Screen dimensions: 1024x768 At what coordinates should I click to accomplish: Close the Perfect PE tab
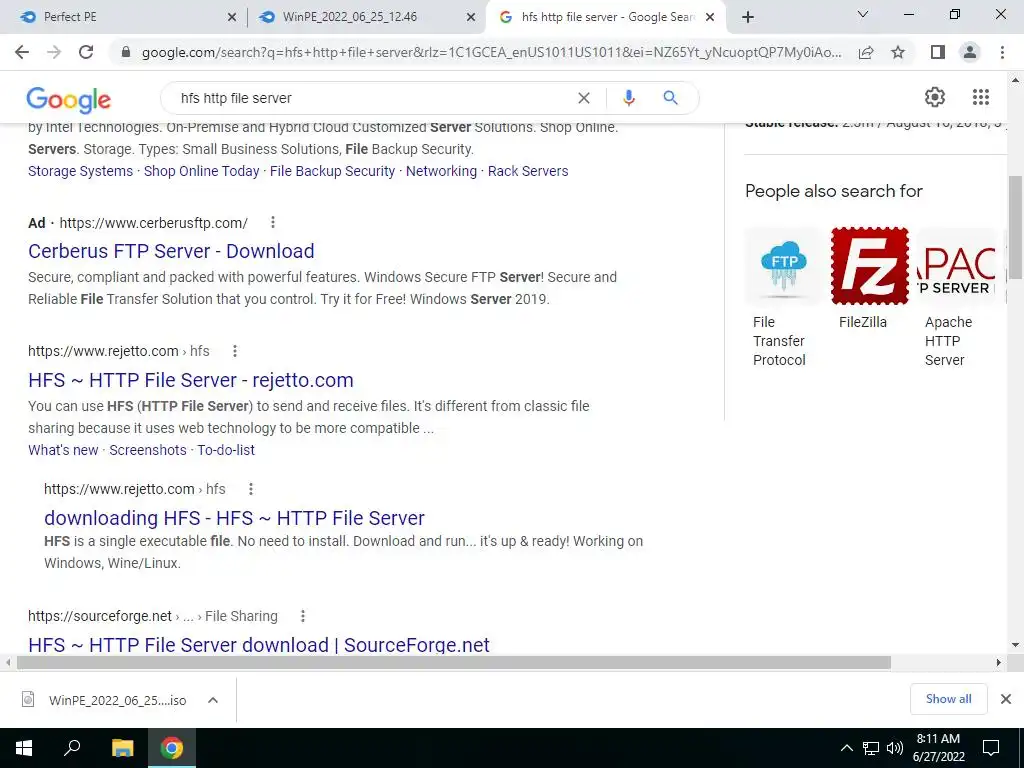pos(232,18)
